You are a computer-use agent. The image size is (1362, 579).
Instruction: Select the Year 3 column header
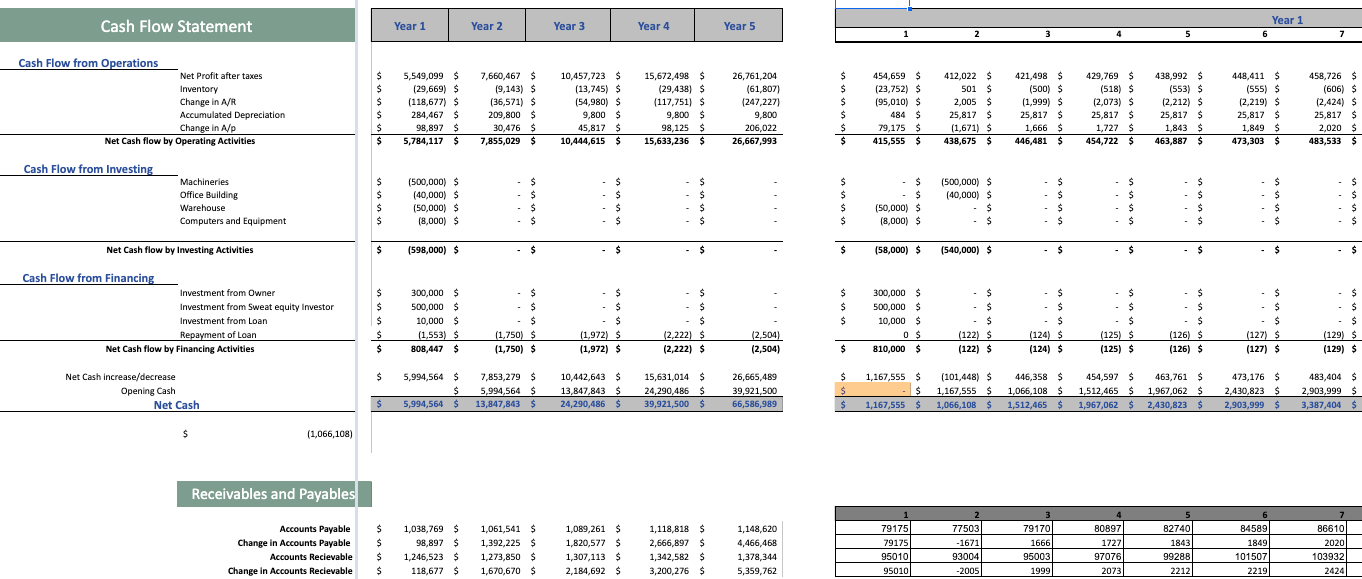pos(569,26)
